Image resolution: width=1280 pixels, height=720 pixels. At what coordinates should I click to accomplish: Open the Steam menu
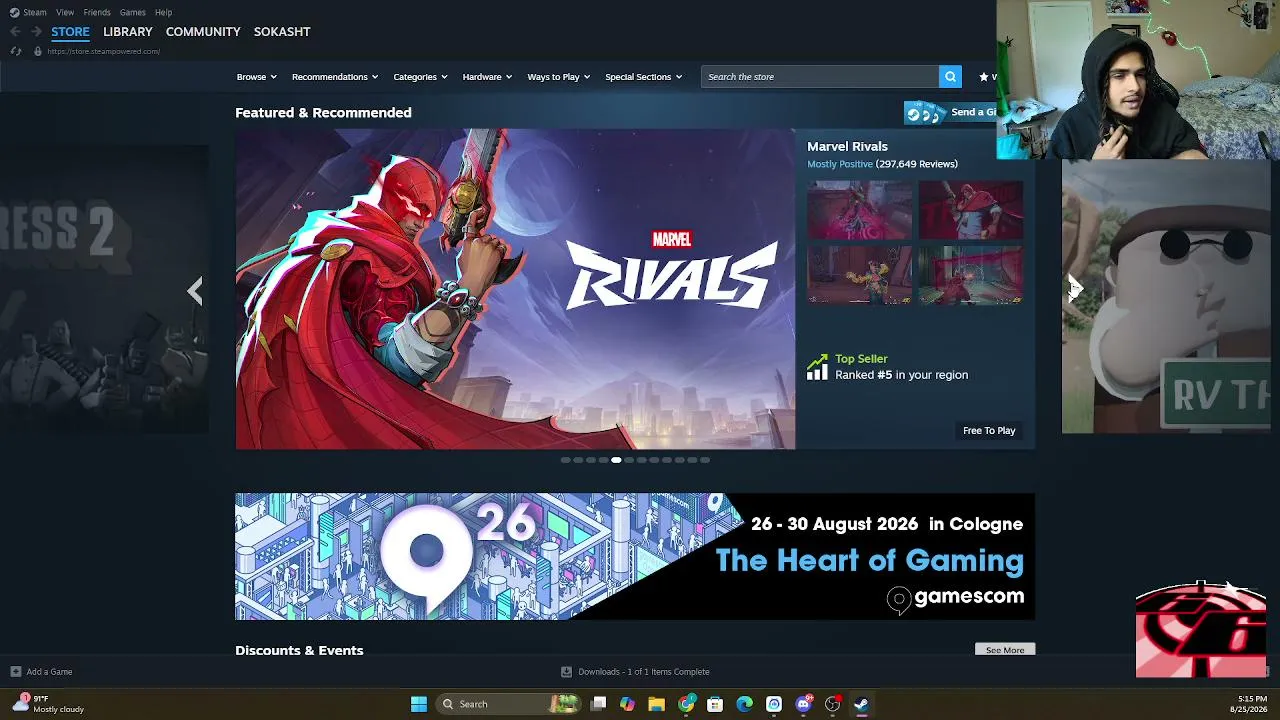point(35,12)
